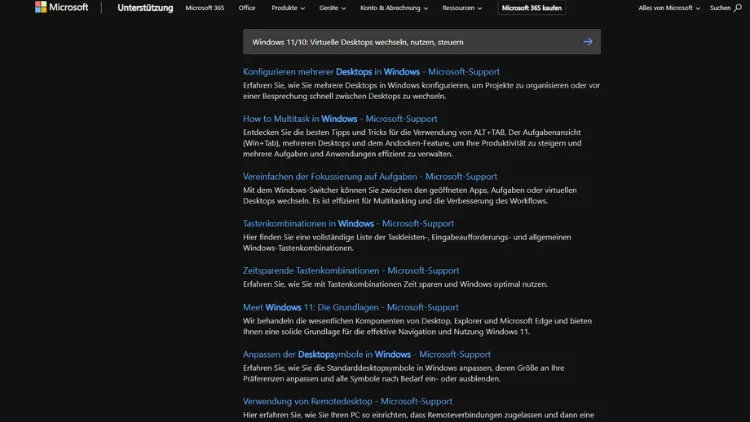Expand the Produkte dropdown

[288, 8]
